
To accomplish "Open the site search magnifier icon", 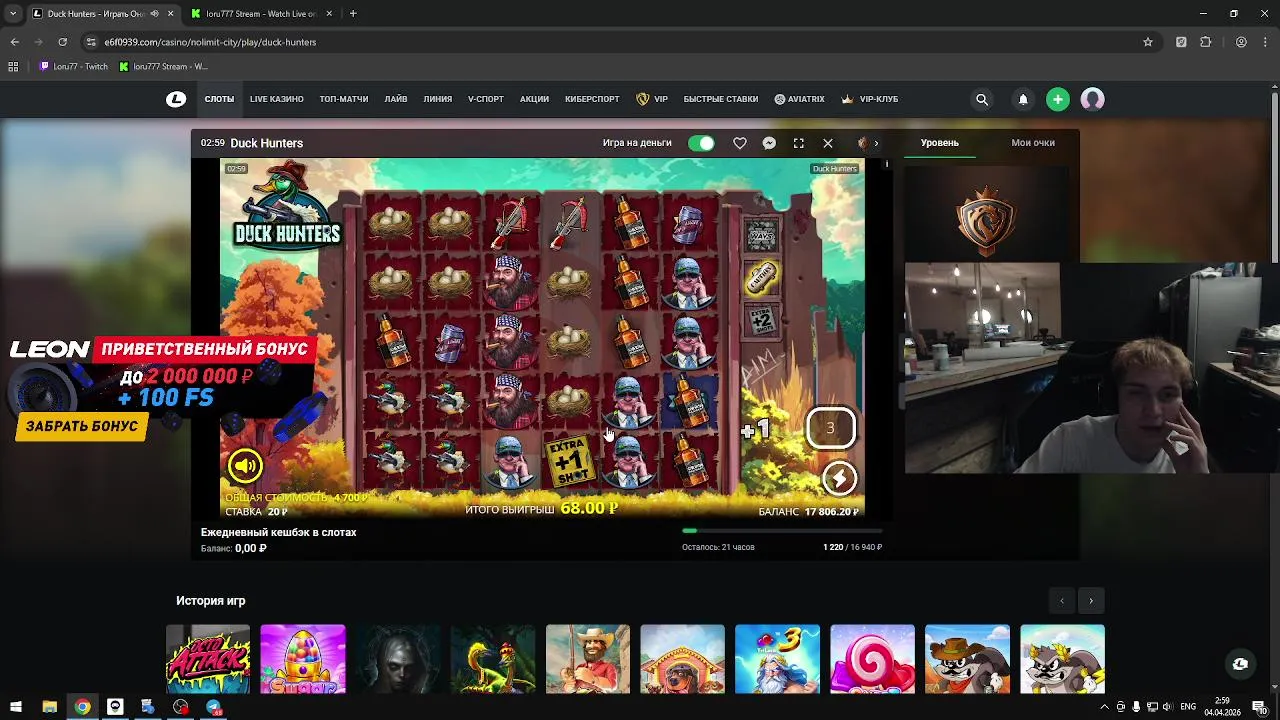I will [x=982, y=99].
